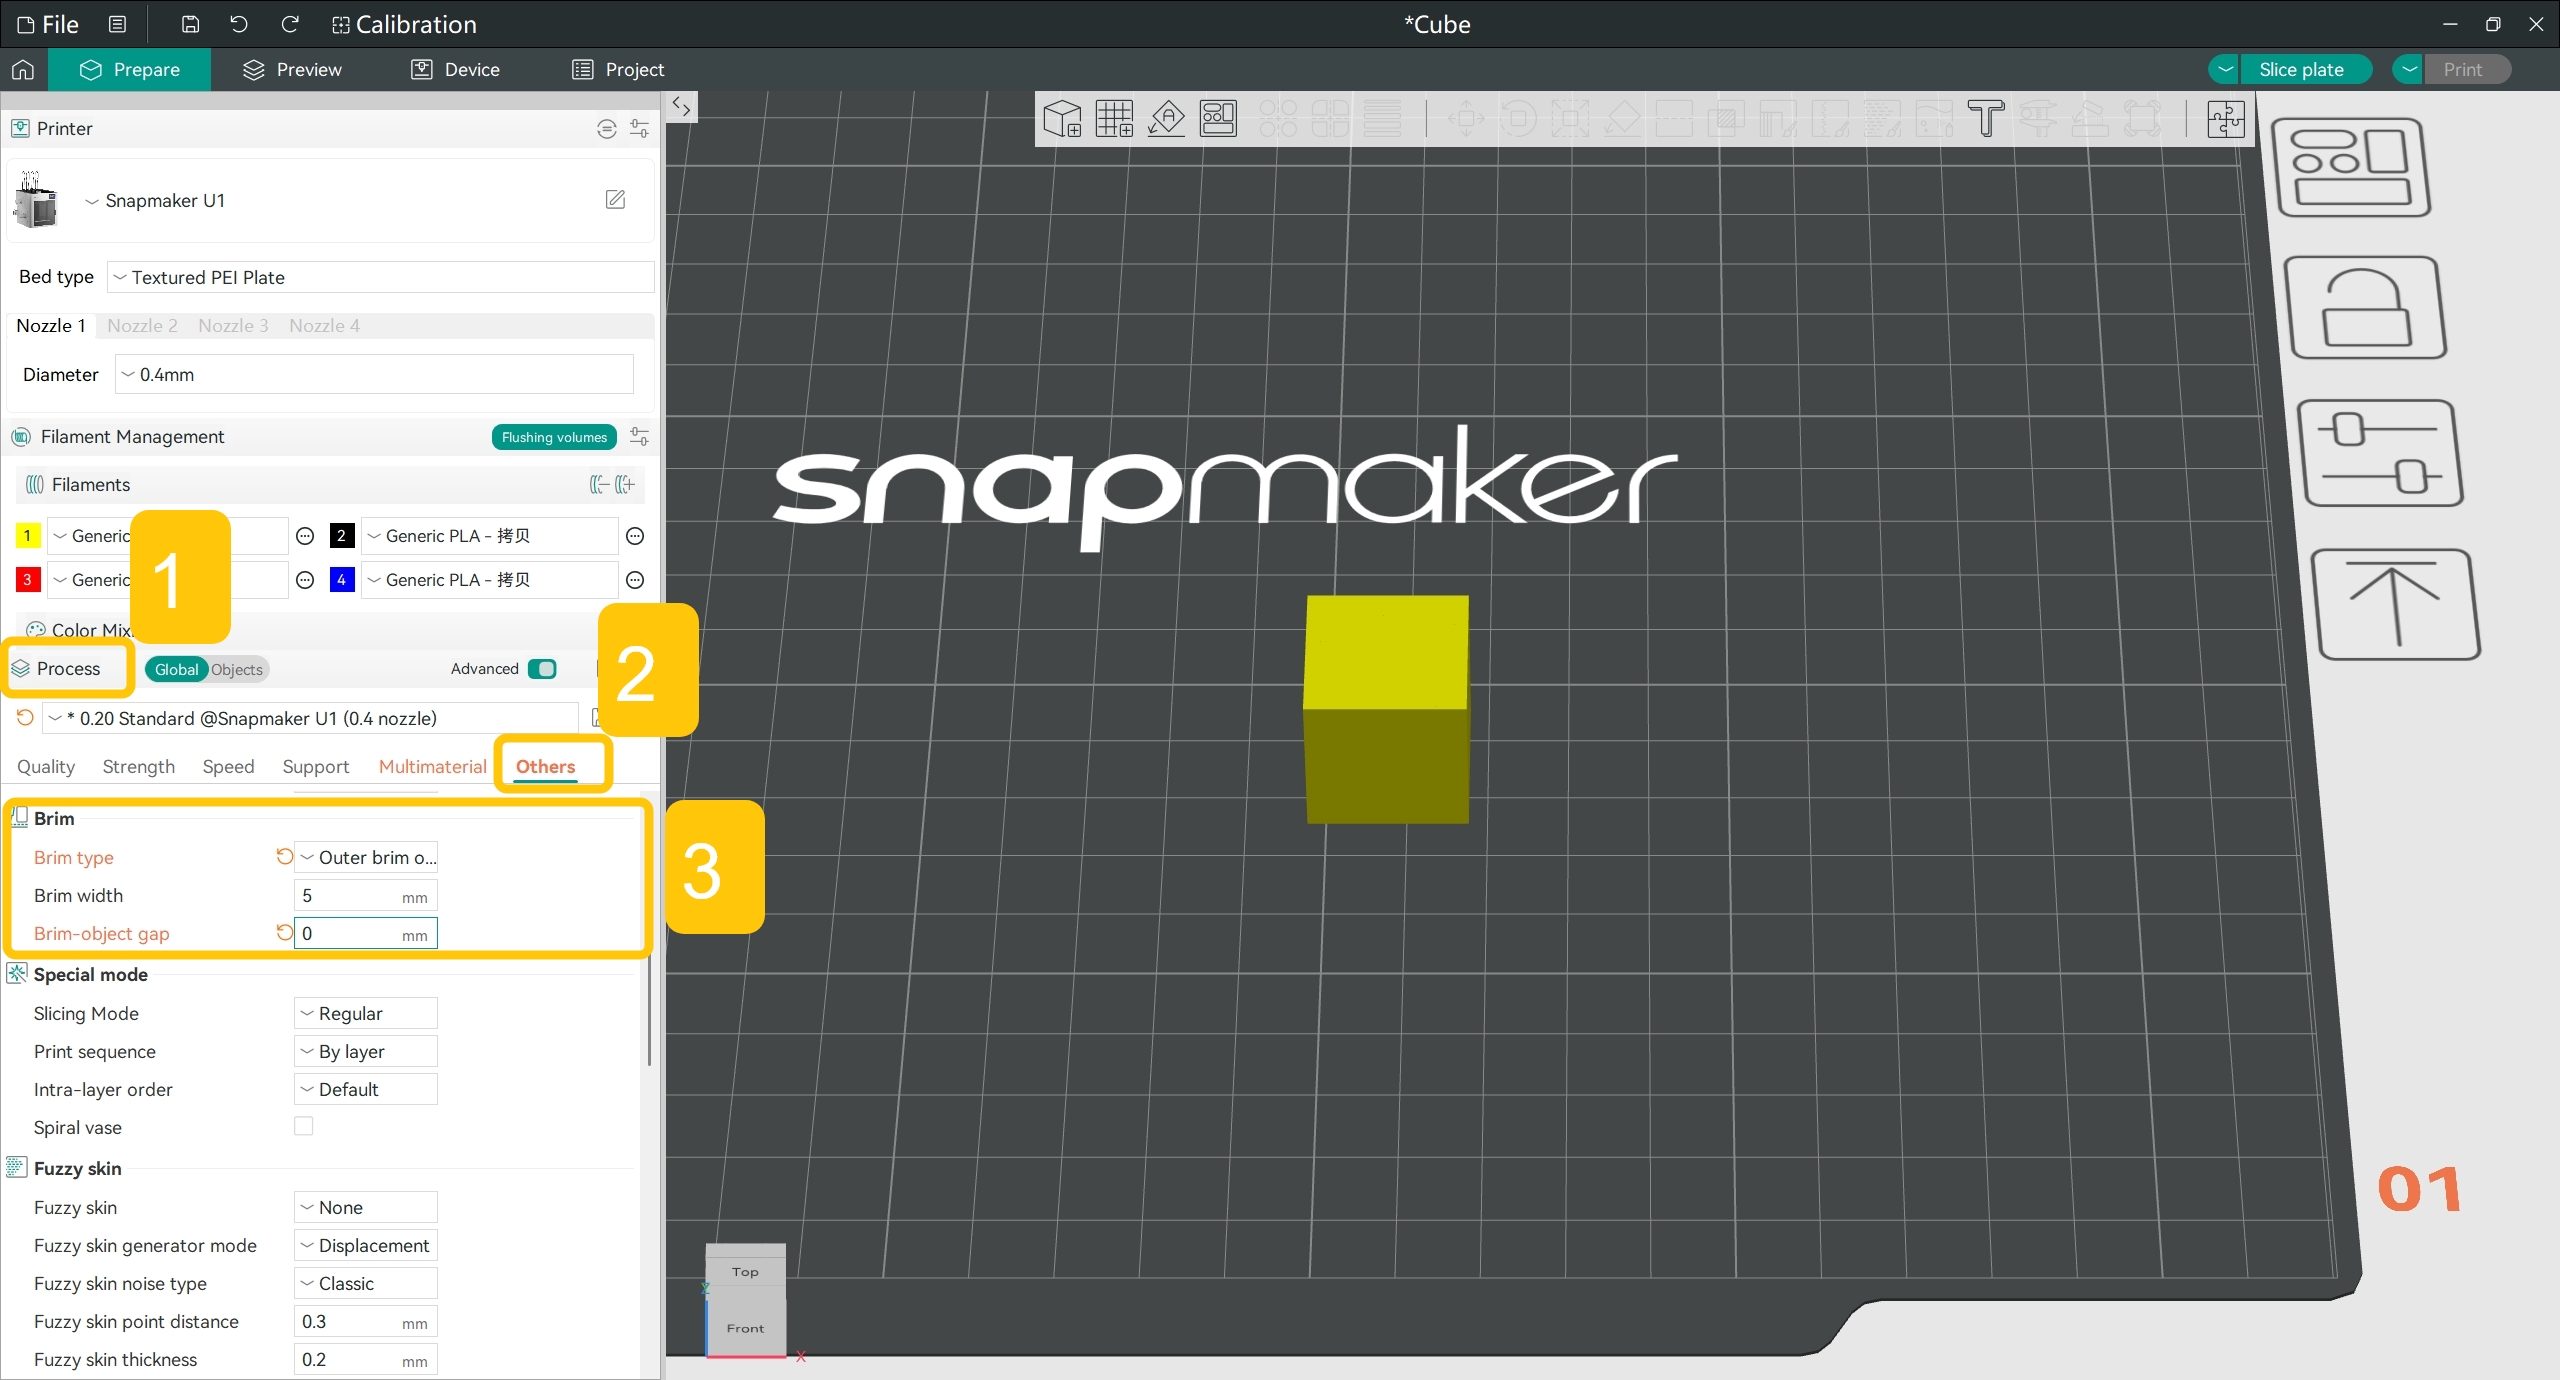Enable the Spiral vase checkbox

click(x=304, y=1127)
